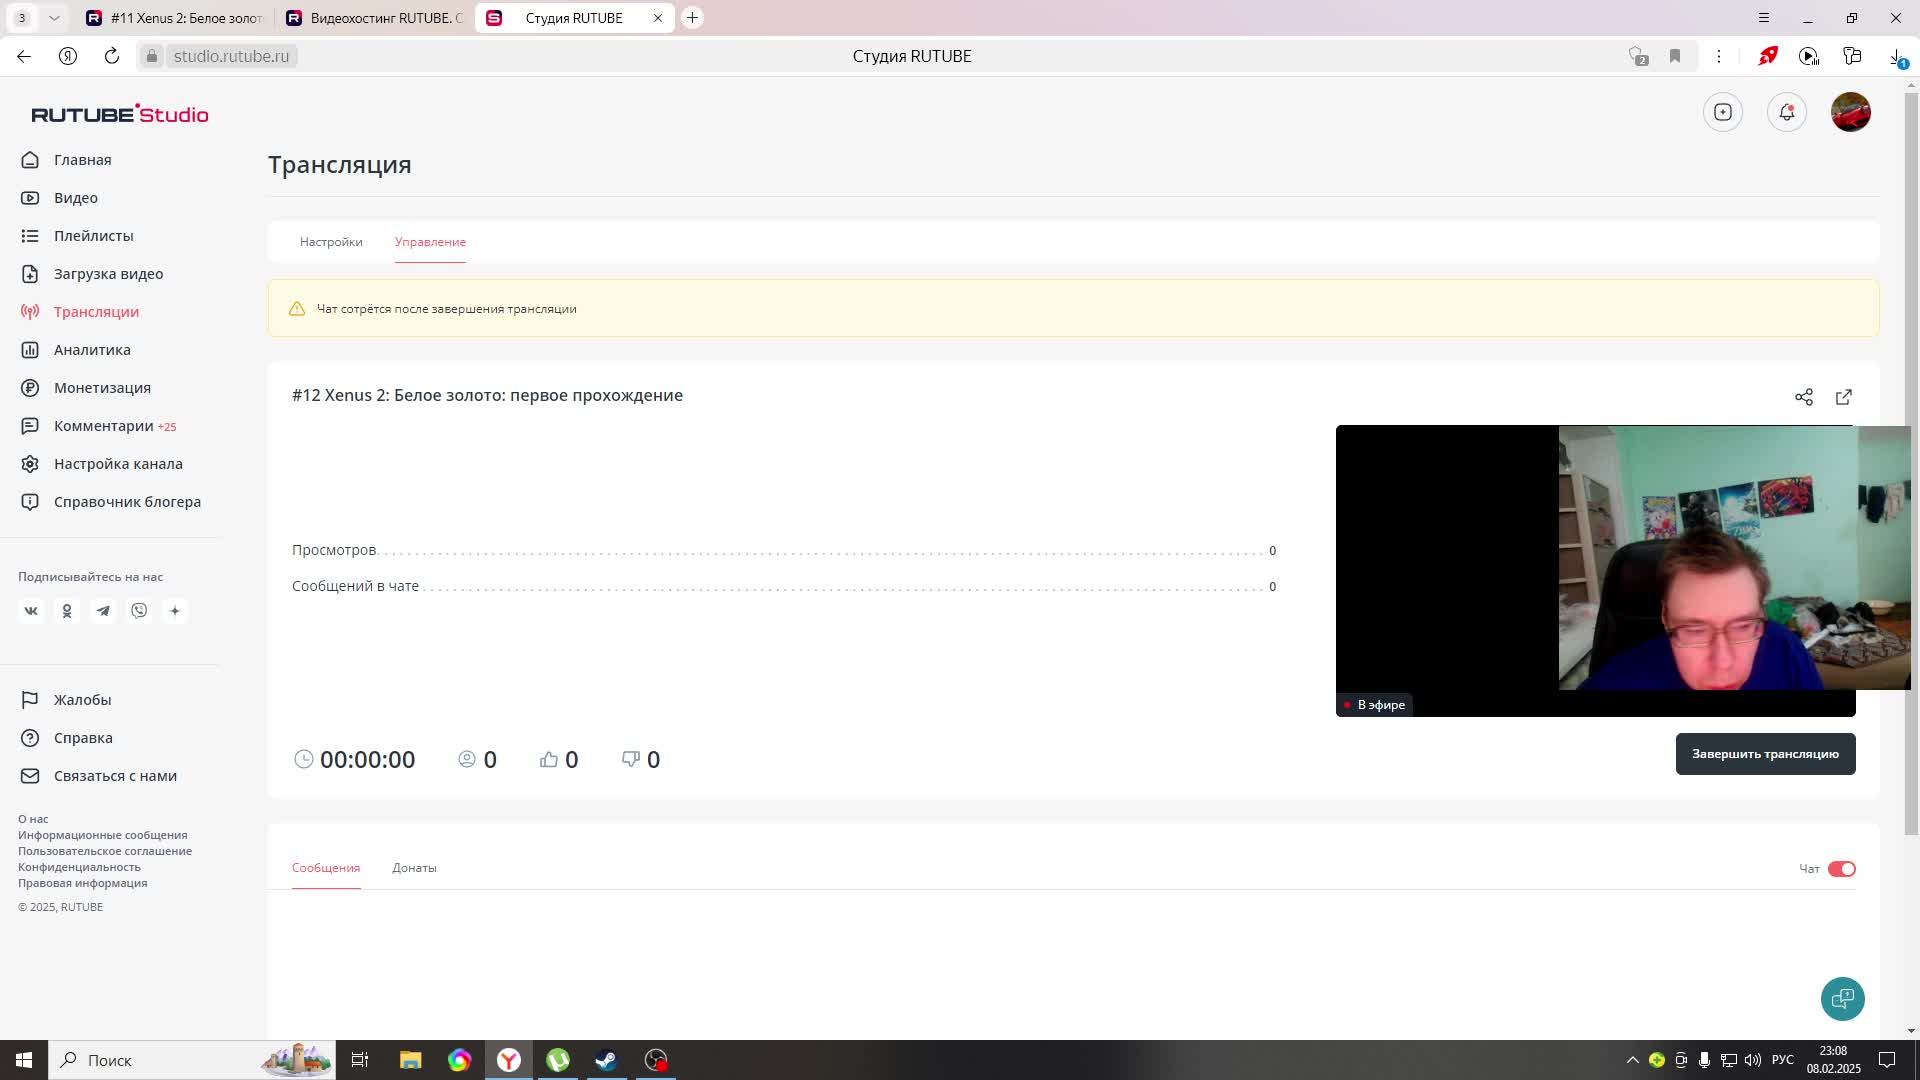Open the browser three-dot menu
The width and height of the screenshot is (1920, 1080).
point(1718,56)
